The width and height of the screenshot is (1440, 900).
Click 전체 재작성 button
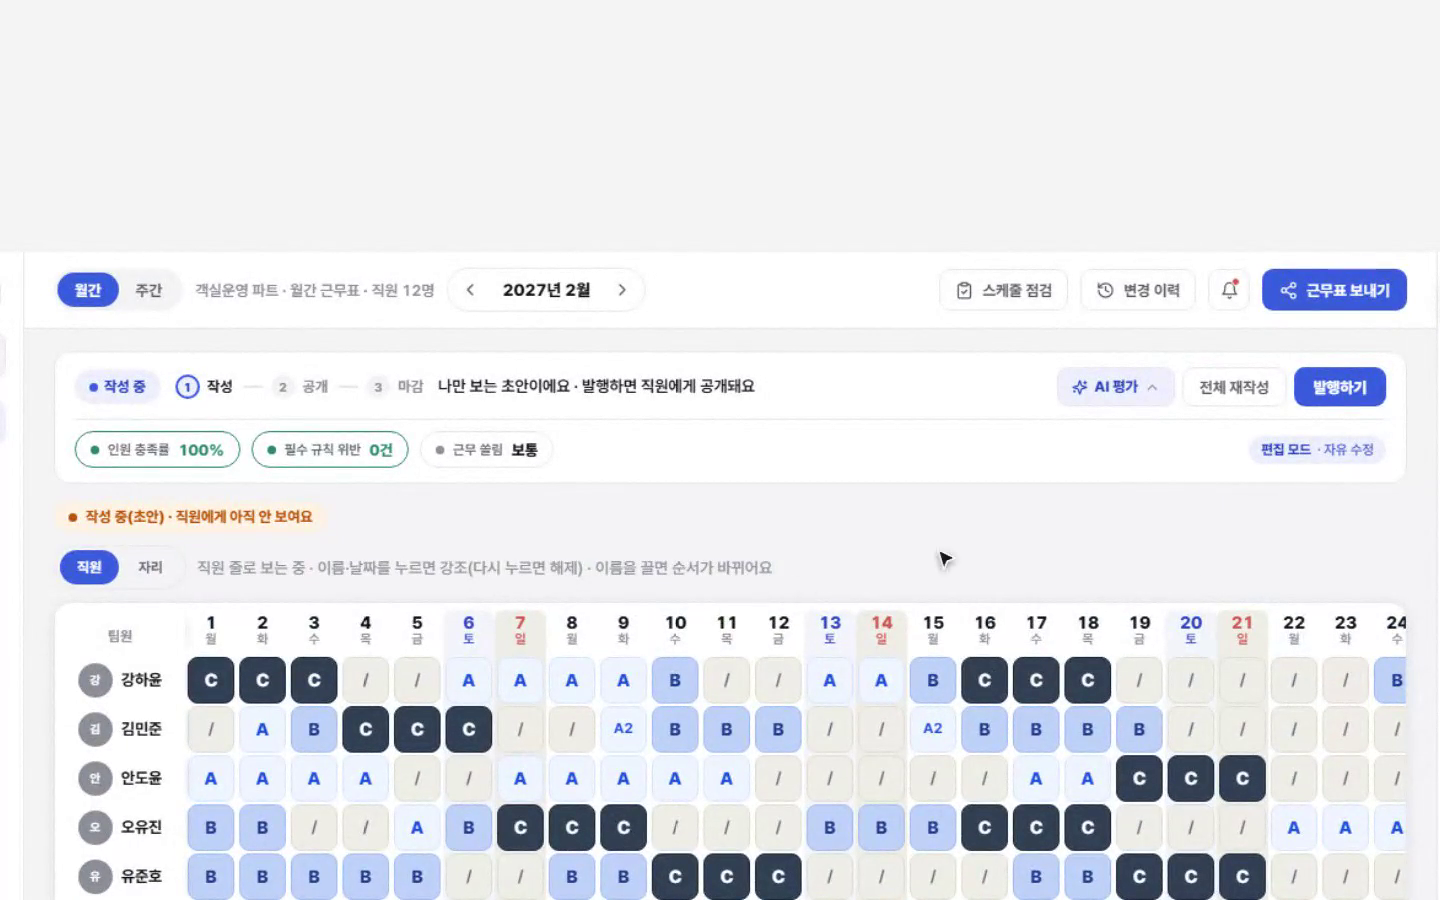pyautogui.click(x=1234, y=387)
